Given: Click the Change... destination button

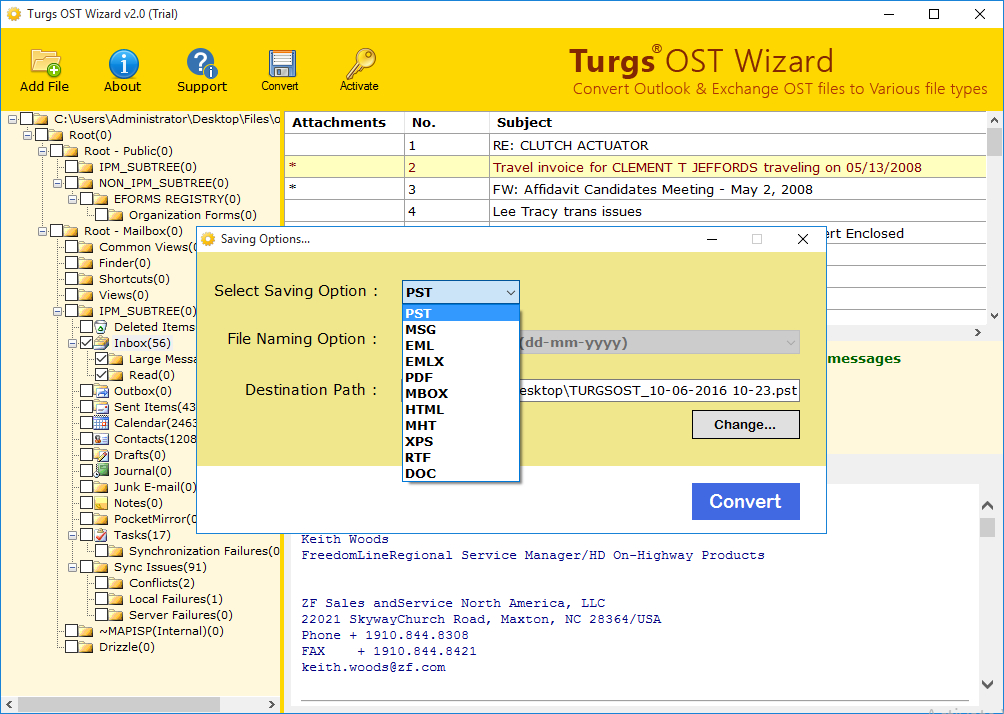Looking at the screenshot, I should tap(745, 424).
